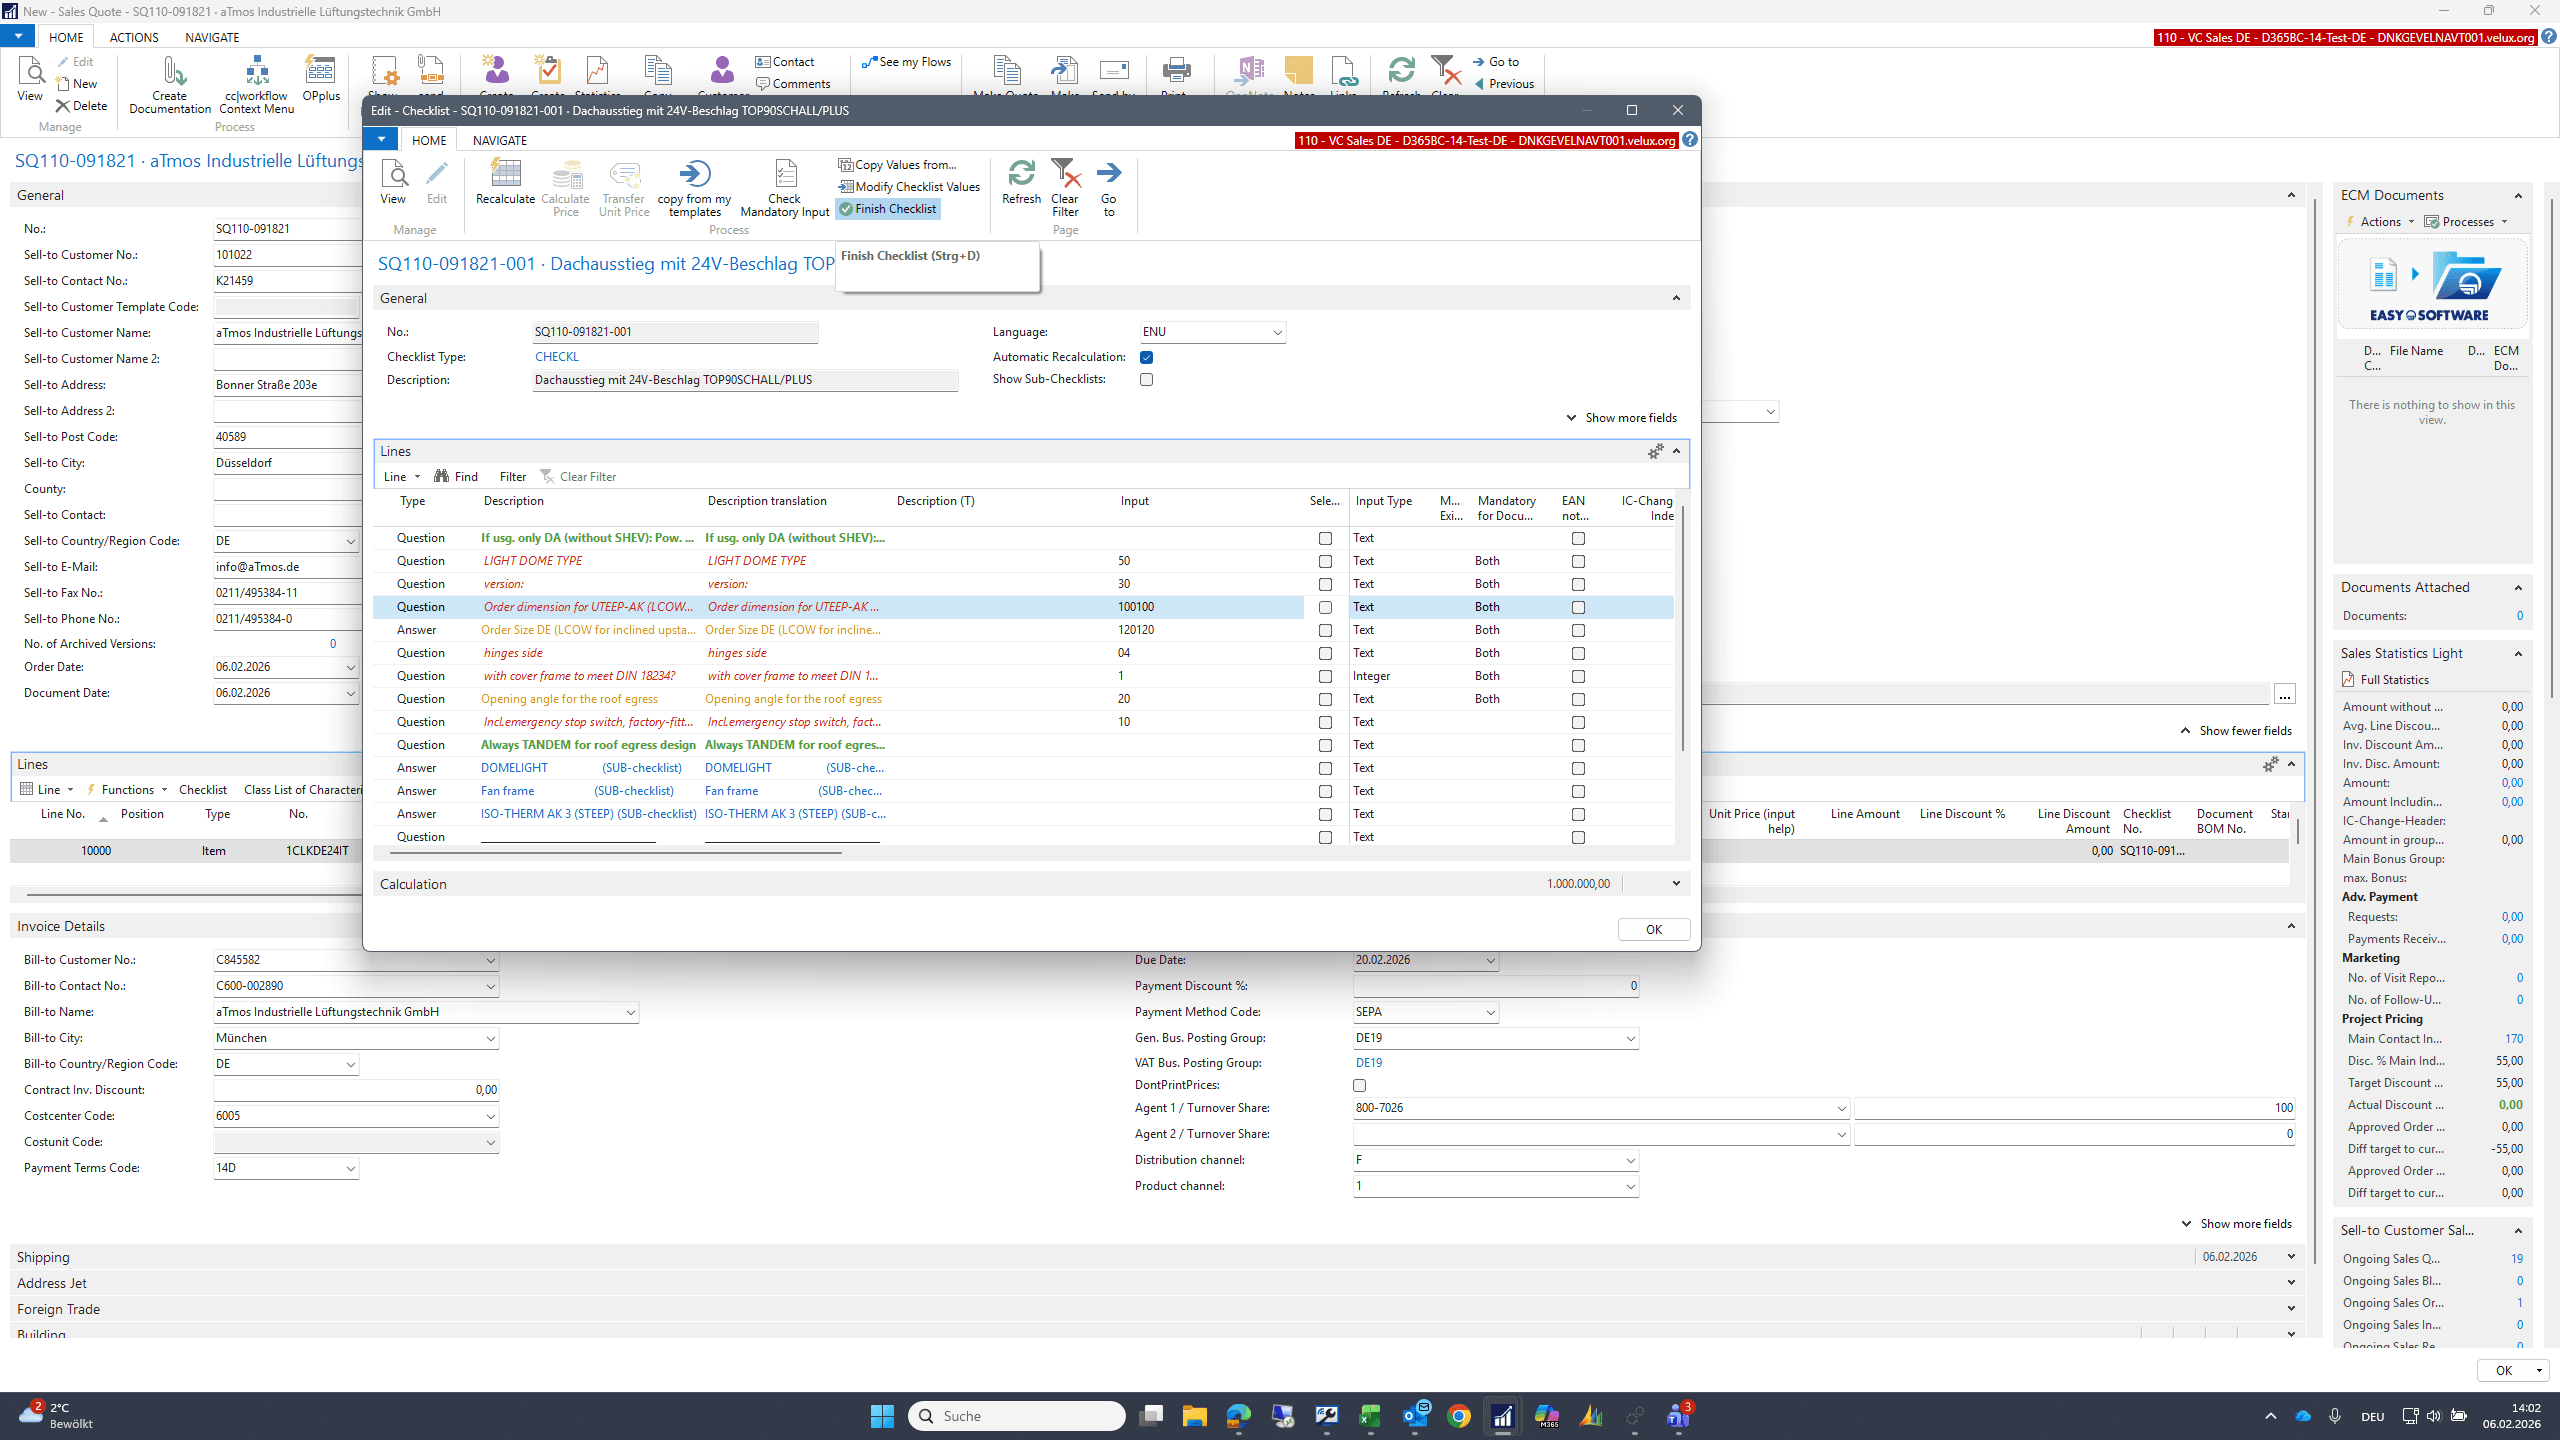Enable the Show Sub-Checklists checkbox
Screen dimensions: 2560x1440
coord(1147,380)
